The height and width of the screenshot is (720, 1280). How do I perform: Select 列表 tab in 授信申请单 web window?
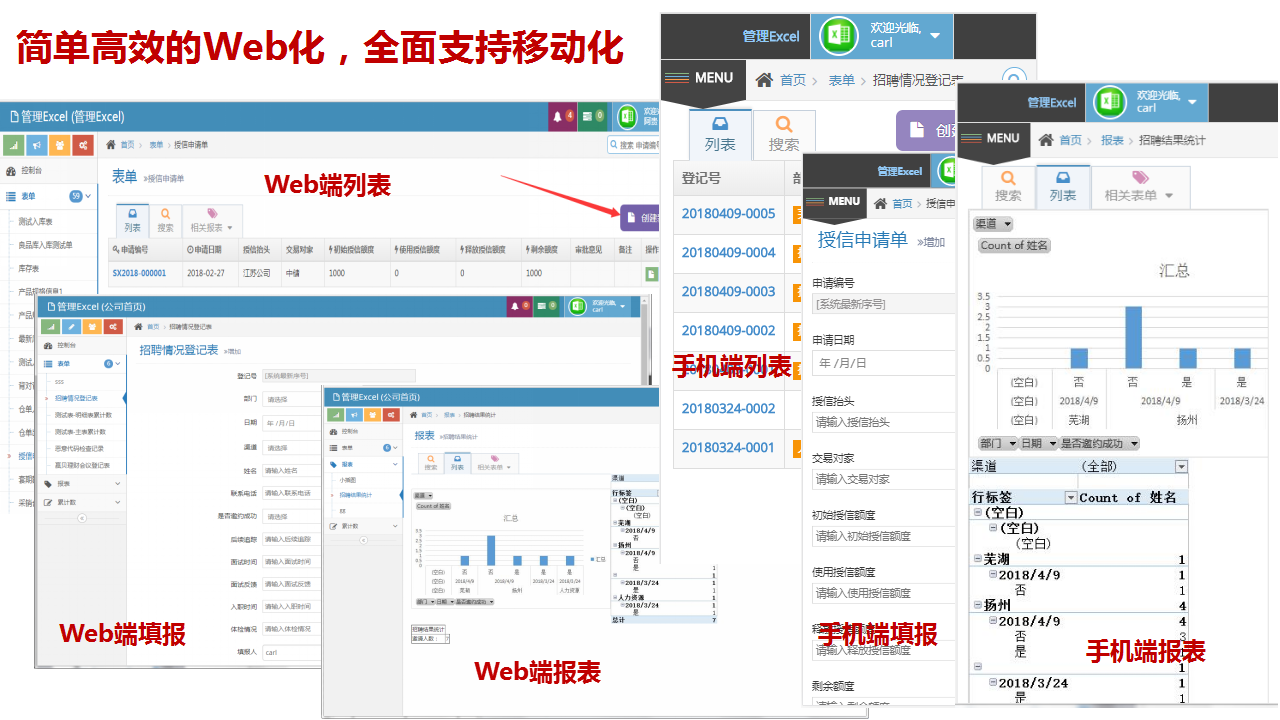pyautogui.click(x=133, y=220)
